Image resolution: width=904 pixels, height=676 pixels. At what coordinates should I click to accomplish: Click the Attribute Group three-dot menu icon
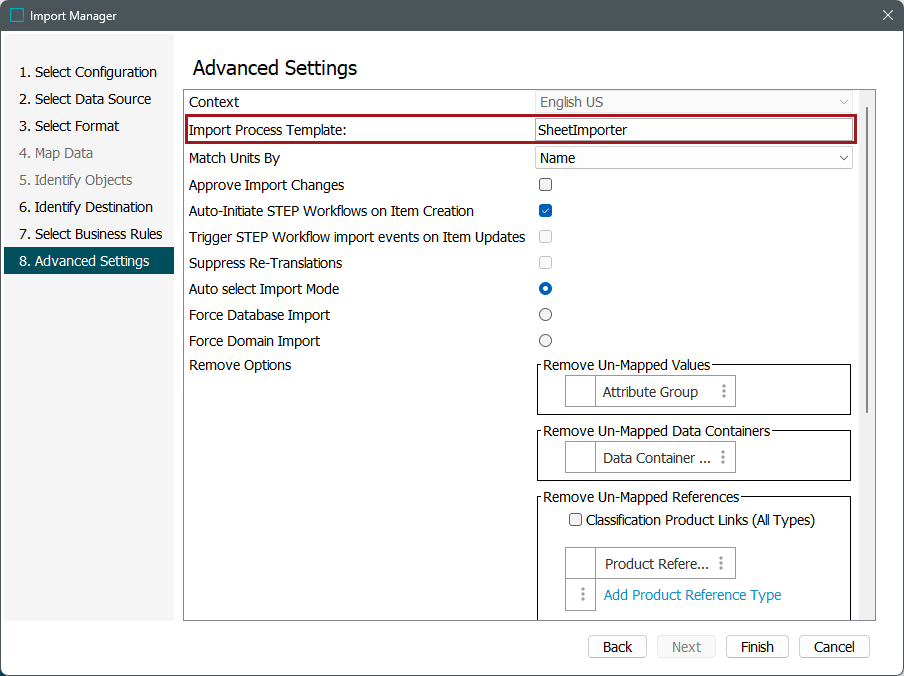(x=724, y=392)
